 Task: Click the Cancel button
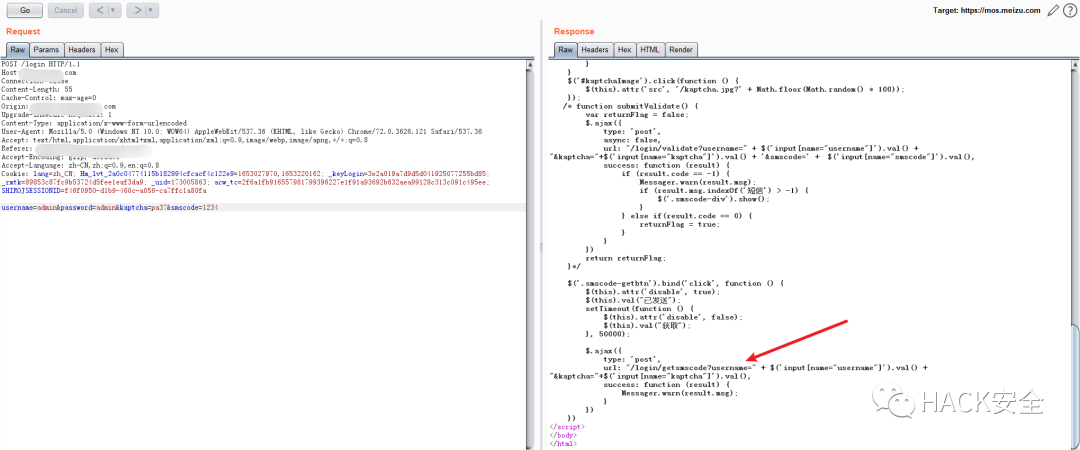click(65, 10)
